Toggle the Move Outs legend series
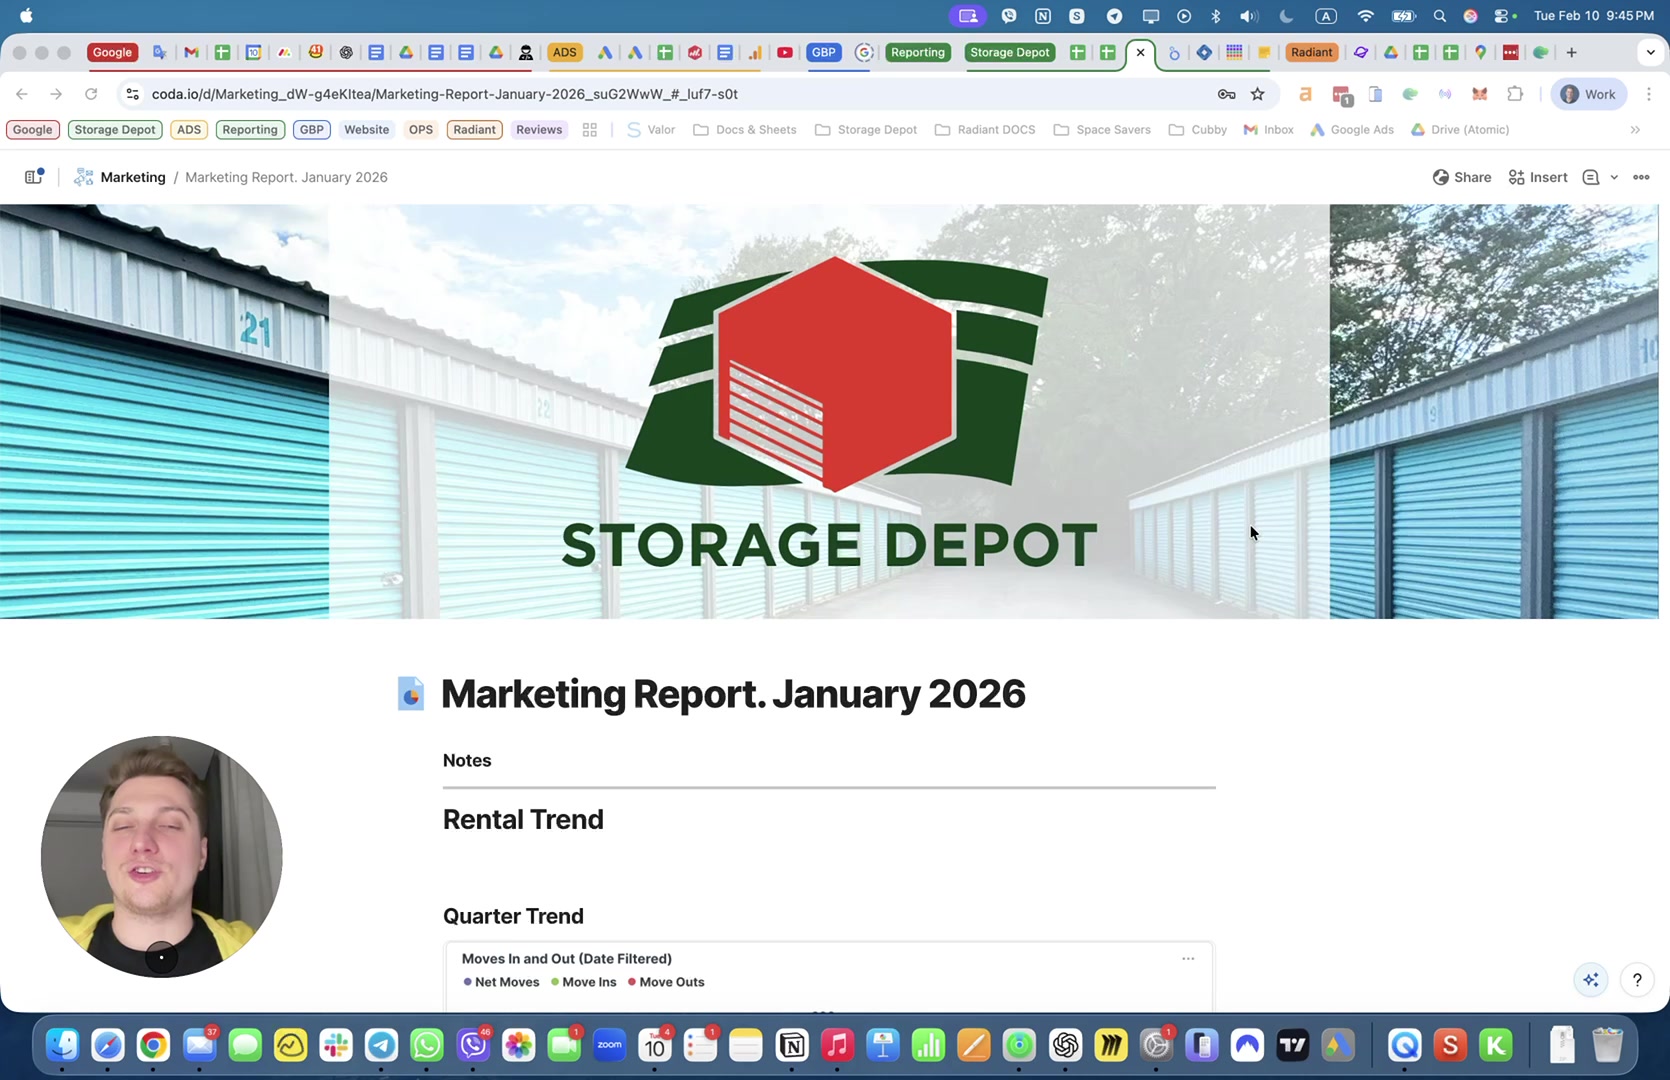 (666, 982)
